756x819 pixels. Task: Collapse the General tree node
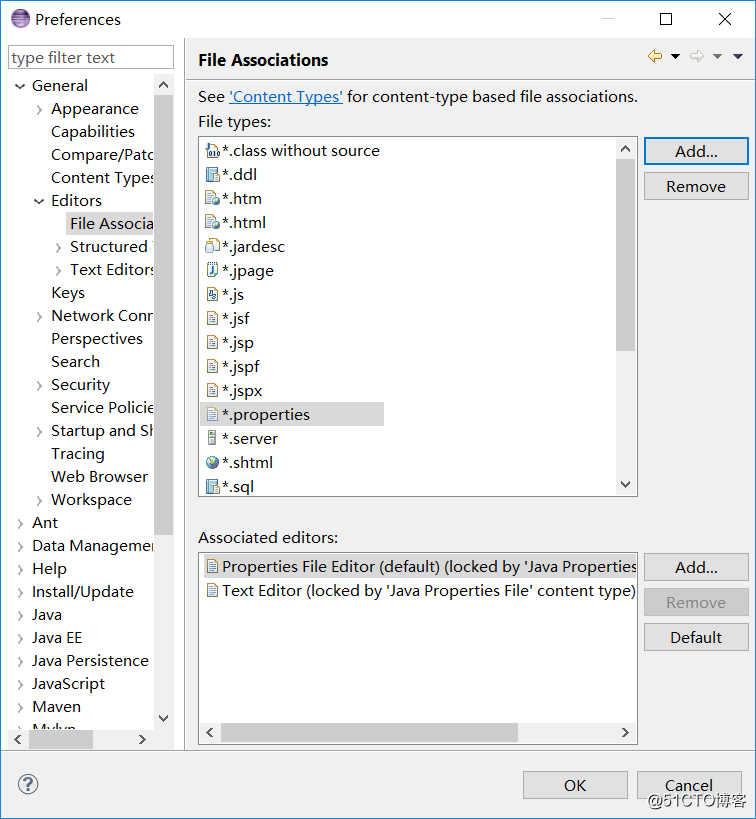20,86
